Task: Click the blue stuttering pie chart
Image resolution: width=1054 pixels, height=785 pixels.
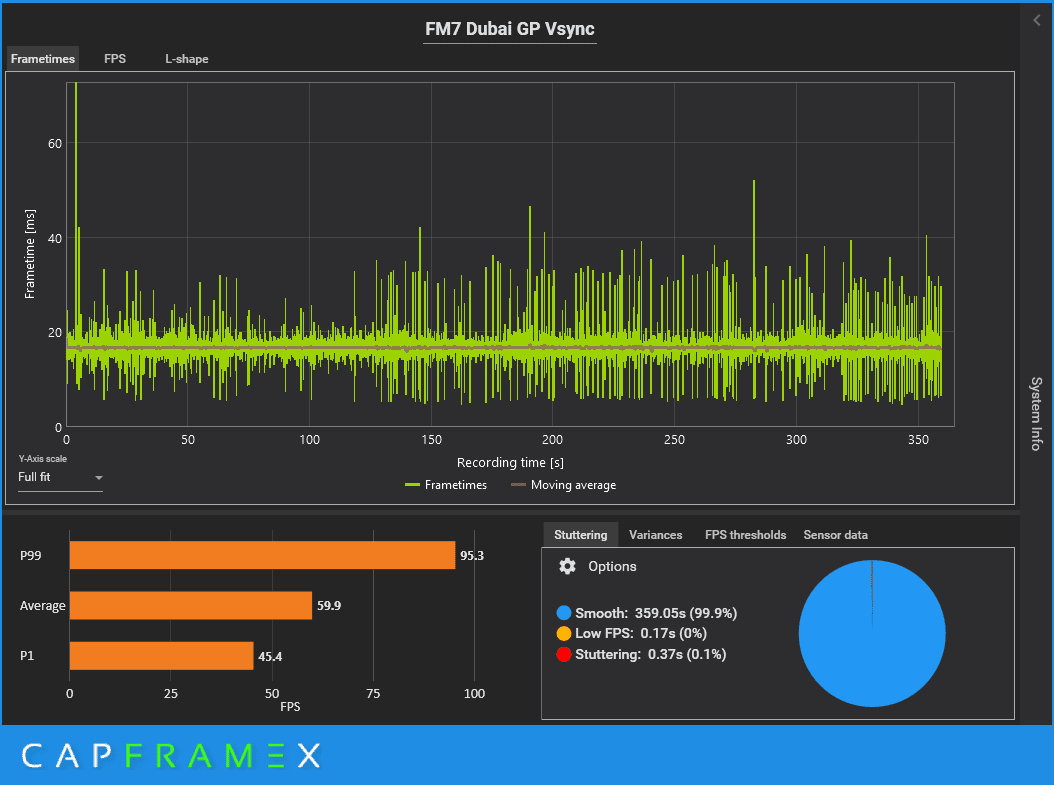Action: coord(872,633)
